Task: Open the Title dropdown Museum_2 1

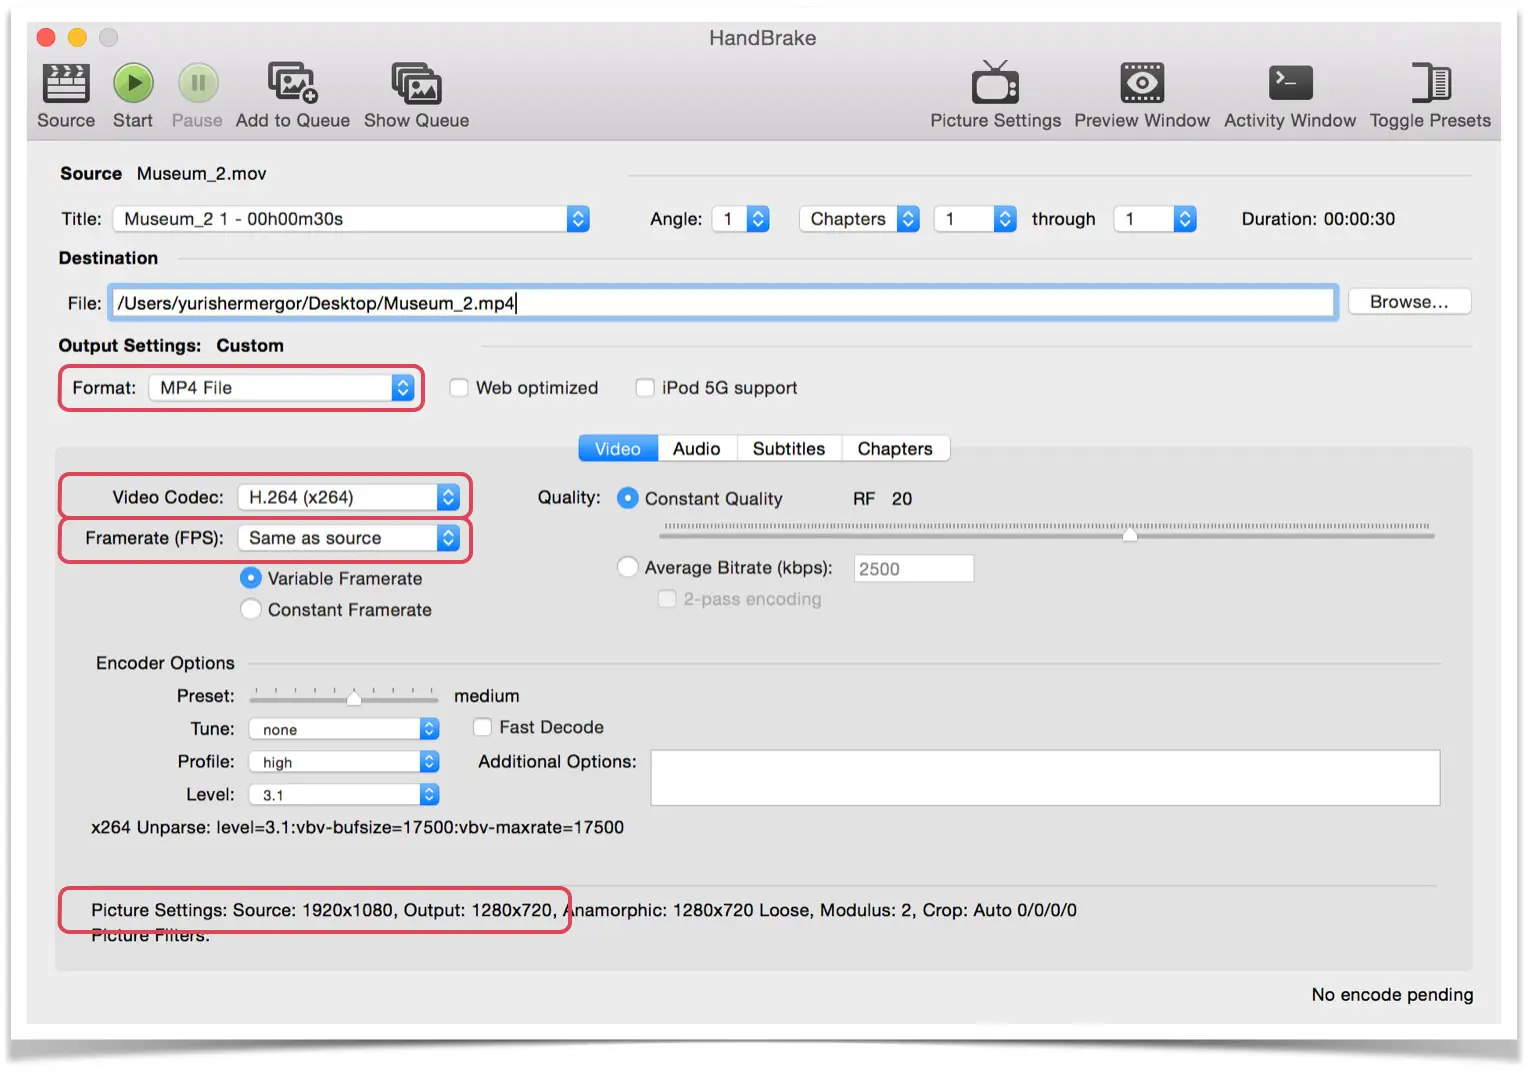Action: click(351, 219)
